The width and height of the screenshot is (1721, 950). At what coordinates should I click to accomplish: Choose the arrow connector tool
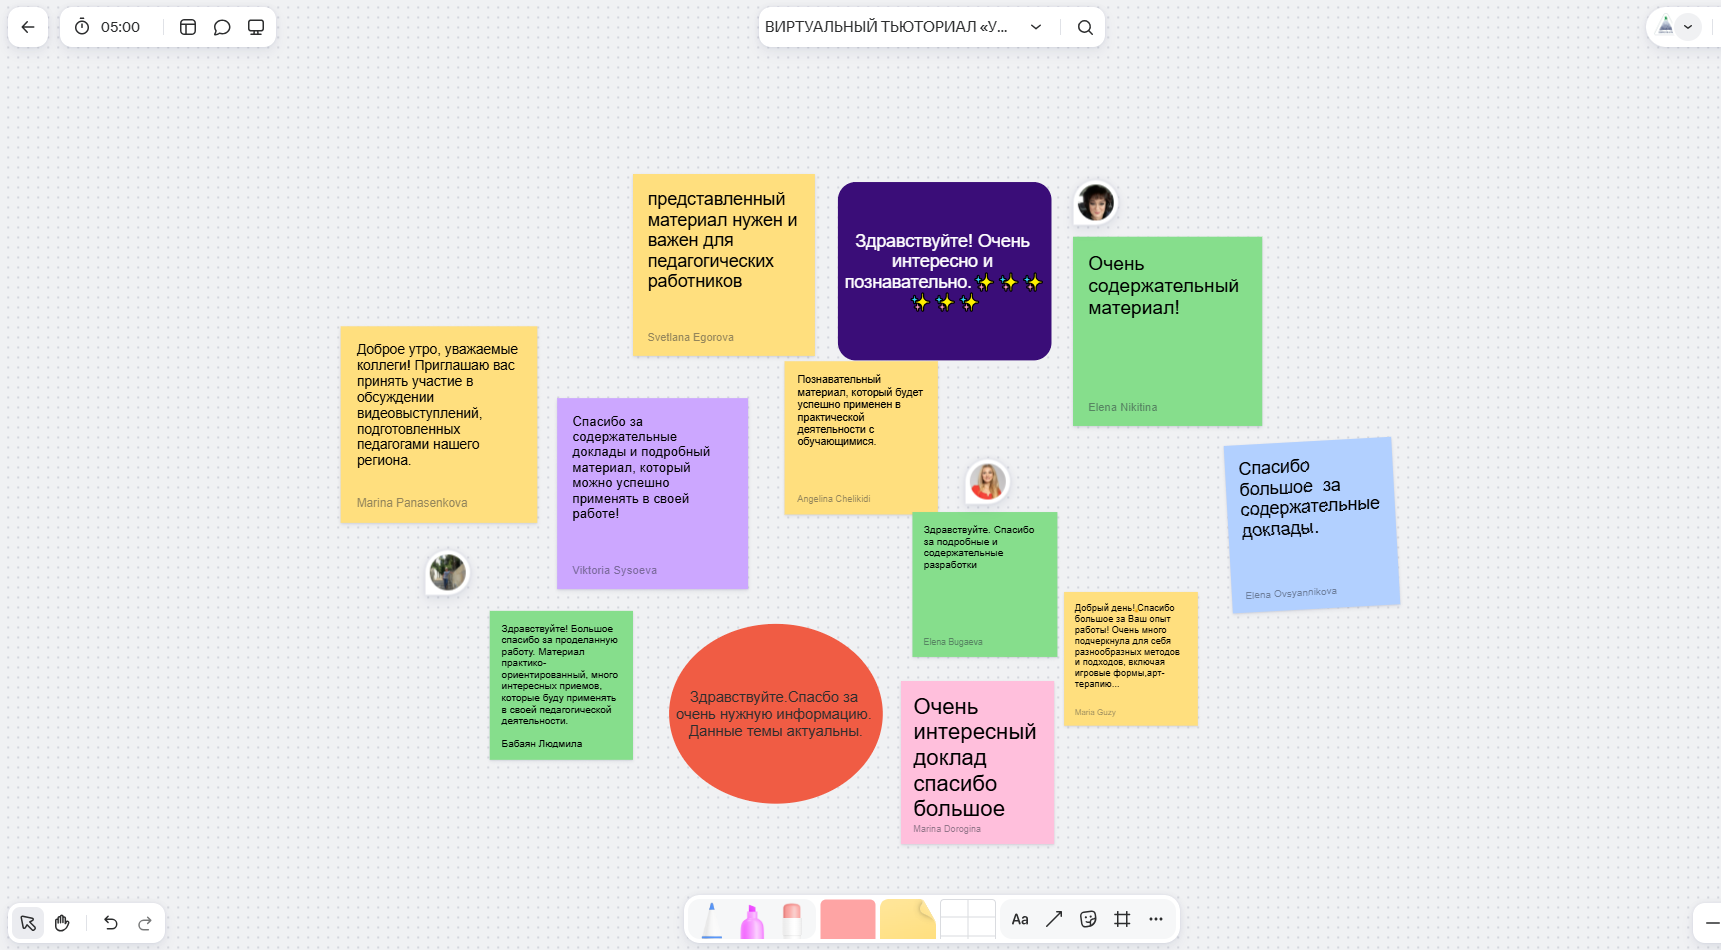[x=1054, y=919]
